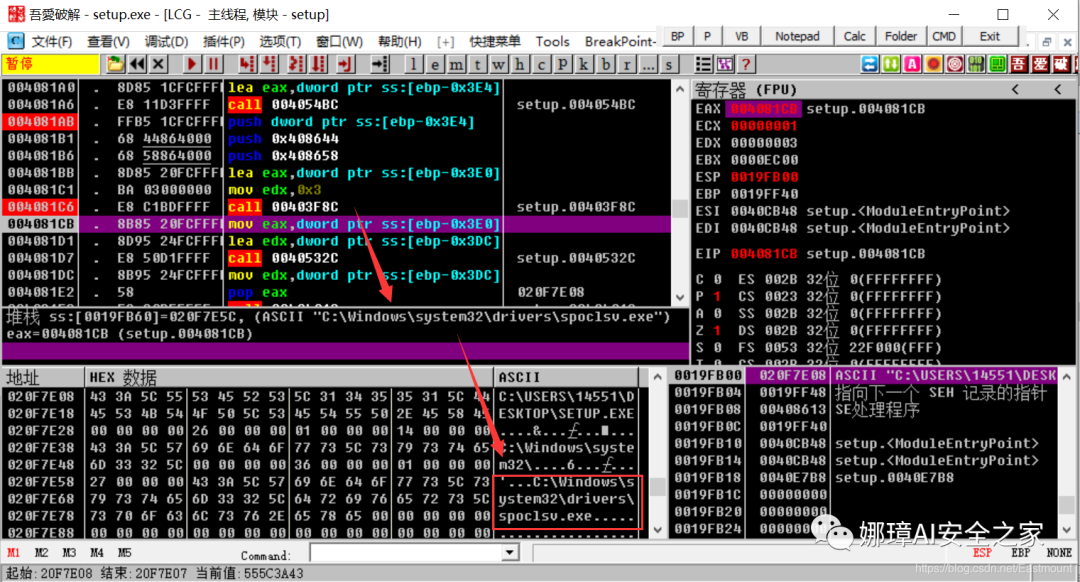The image size is (1080, 582).
Task: Open 文件(F) menu
Action: tap(52, 41)
